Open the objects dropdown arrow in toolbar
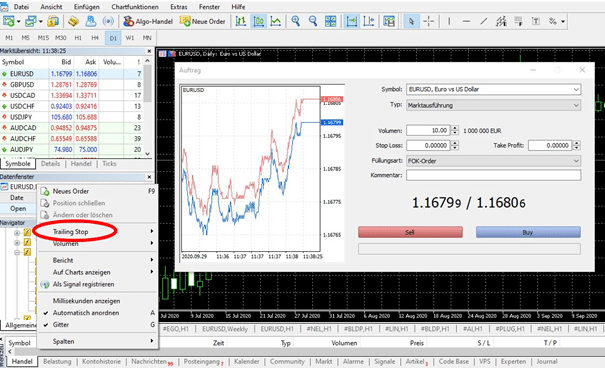Viewport: 605px width, 368px height. pyautogui.click(x=563, y=21)
